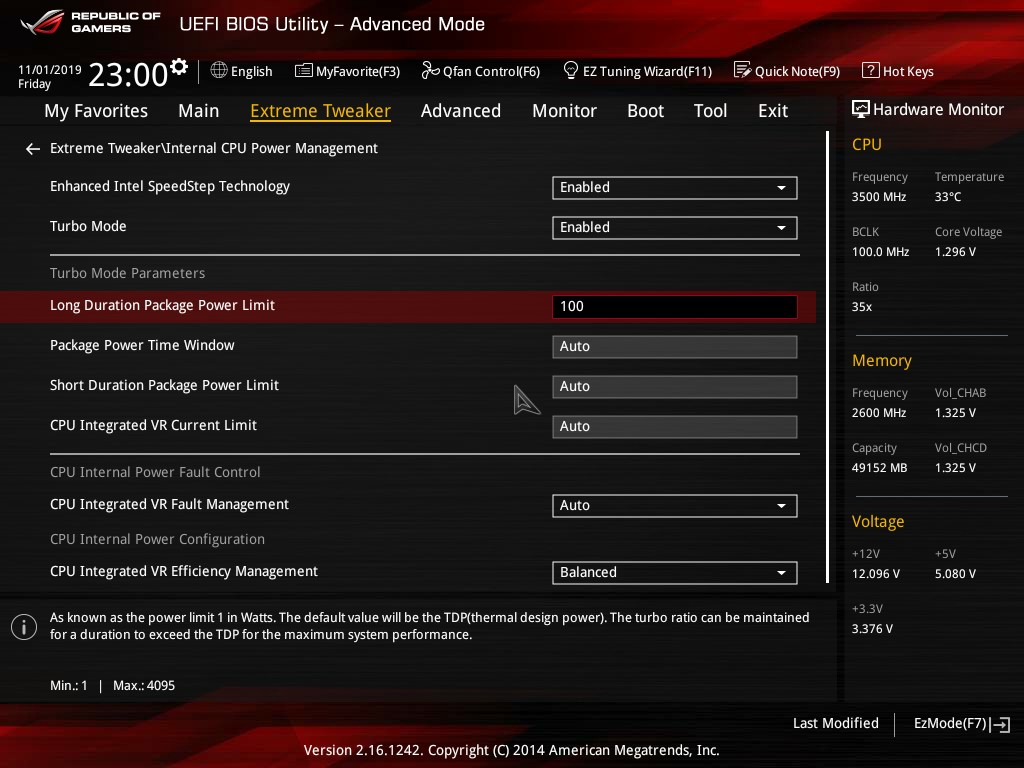This screenshot has height=768, width=1024.
Task: Click the MyFavorite list icon
Action: (304, 71)
